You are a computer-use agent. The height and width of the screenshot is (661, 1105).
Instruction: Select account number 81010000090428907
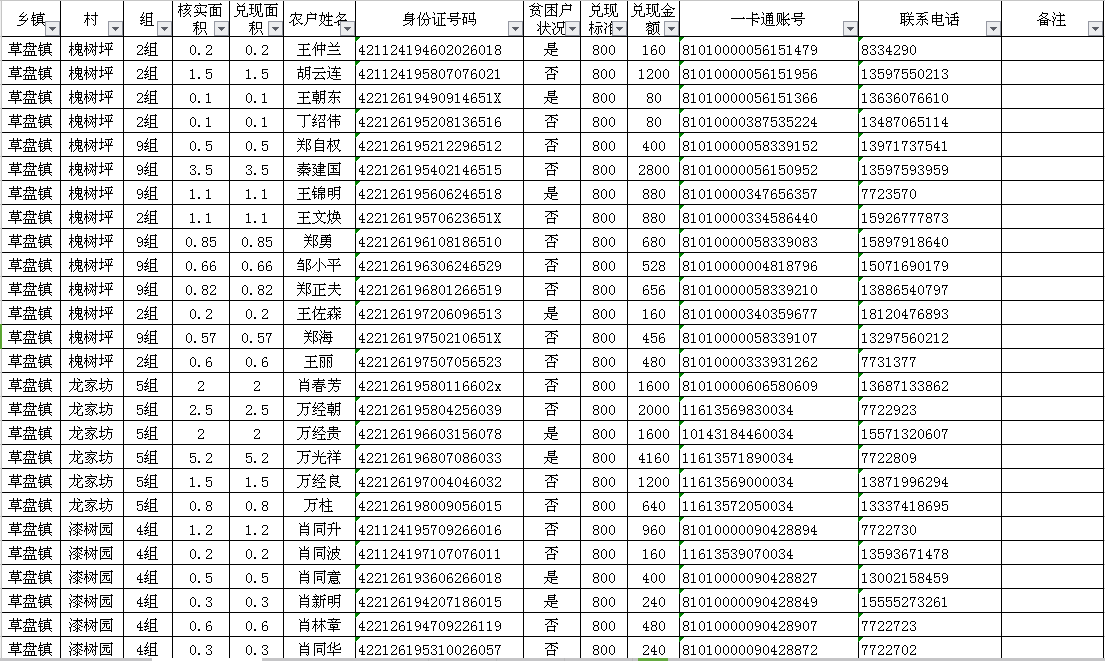point(750,625)
